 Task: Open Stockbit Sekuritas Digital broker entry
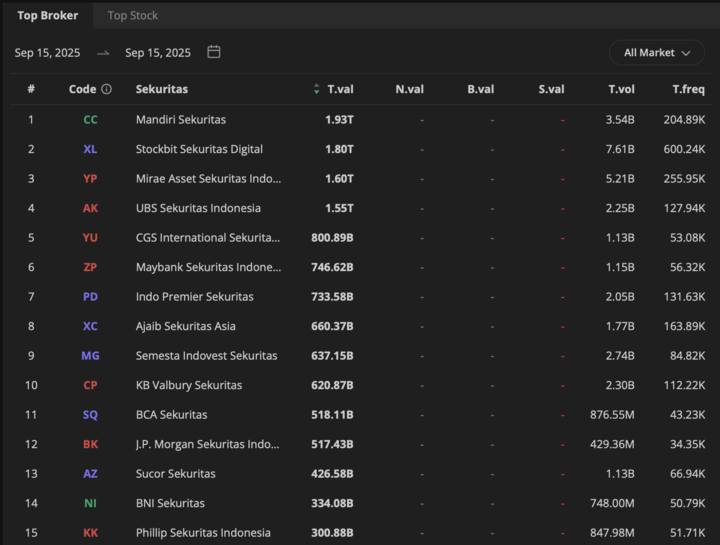point(199,149)
